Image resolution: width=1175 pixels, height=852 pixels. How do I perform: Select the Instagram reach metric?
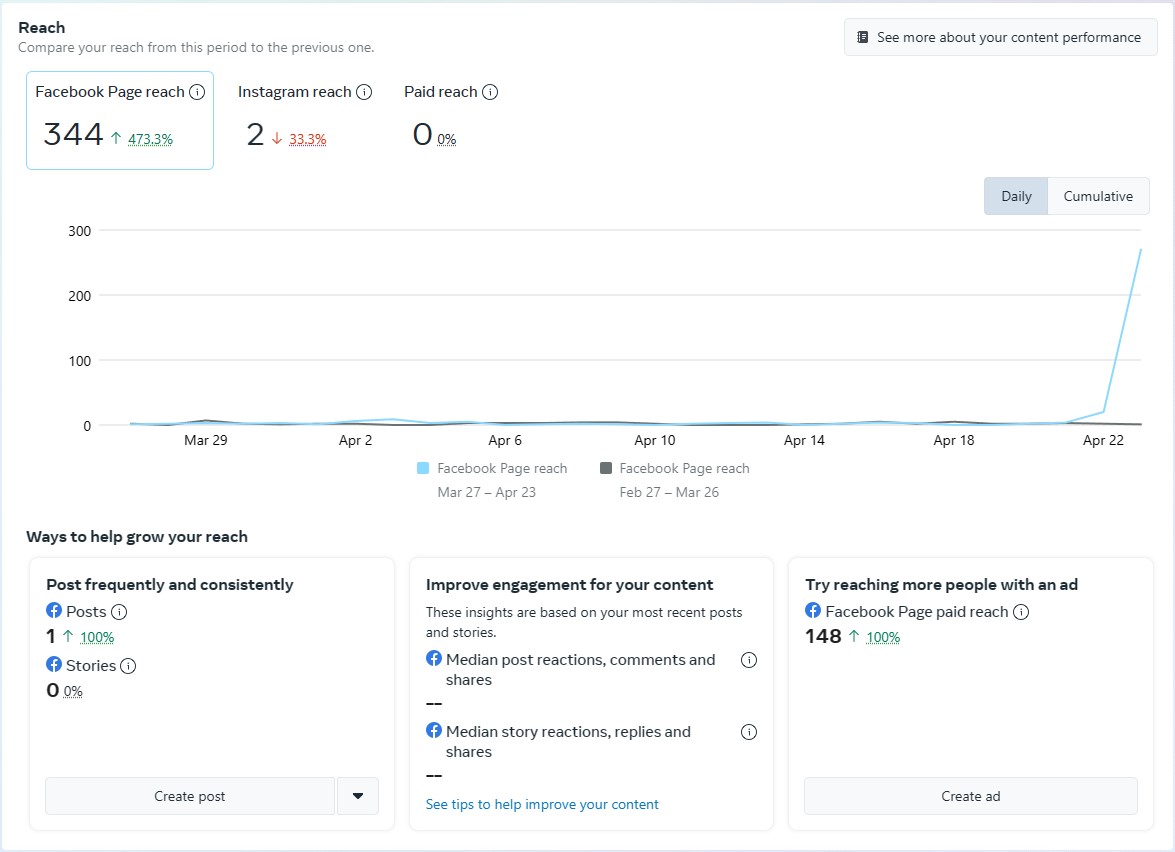coord(304,121)
